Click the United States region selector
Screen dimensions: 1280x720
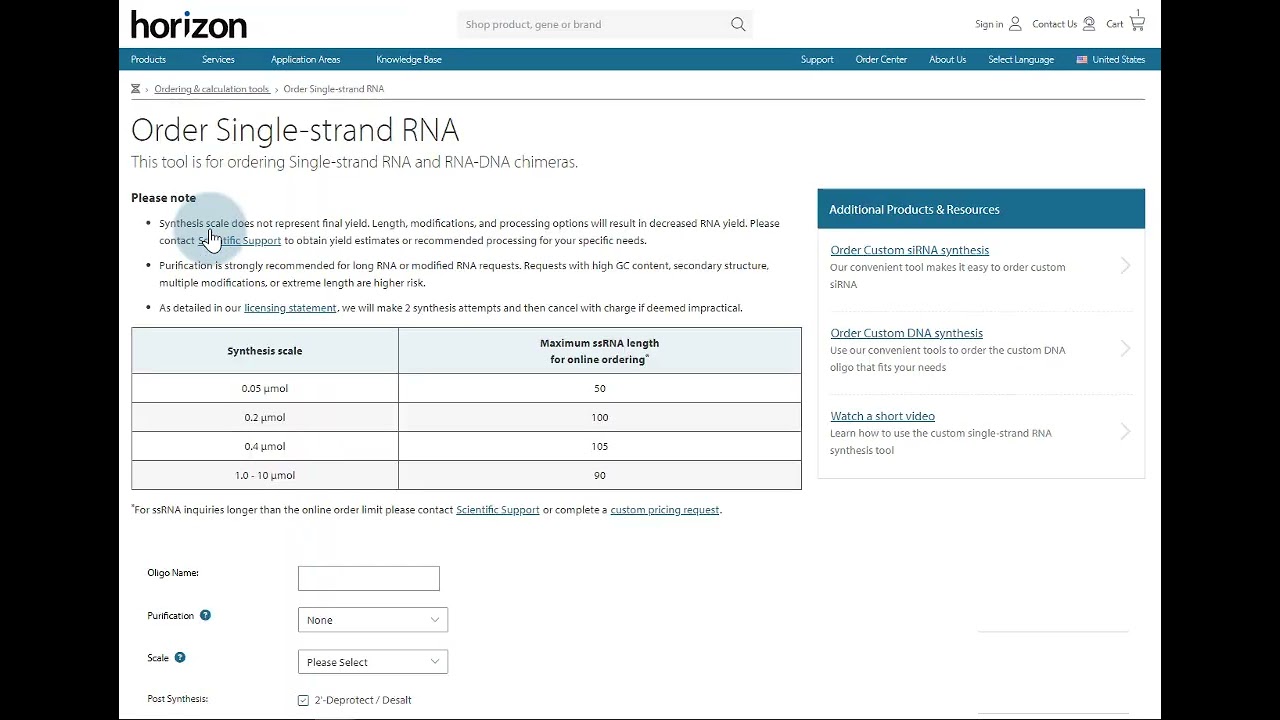point(1110,59)
